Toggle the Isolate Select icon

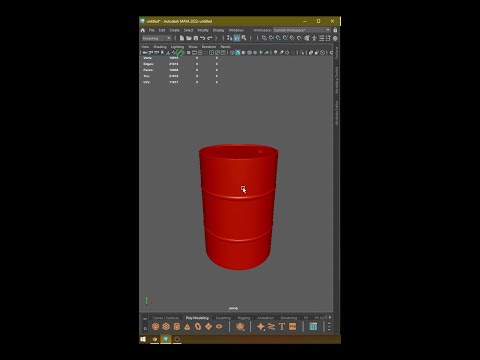301,53
